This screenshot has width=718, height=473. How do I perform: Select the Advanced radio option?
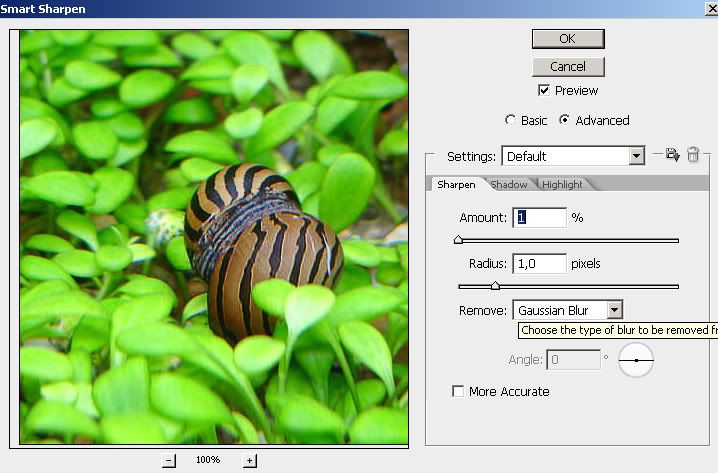[564, 120]
